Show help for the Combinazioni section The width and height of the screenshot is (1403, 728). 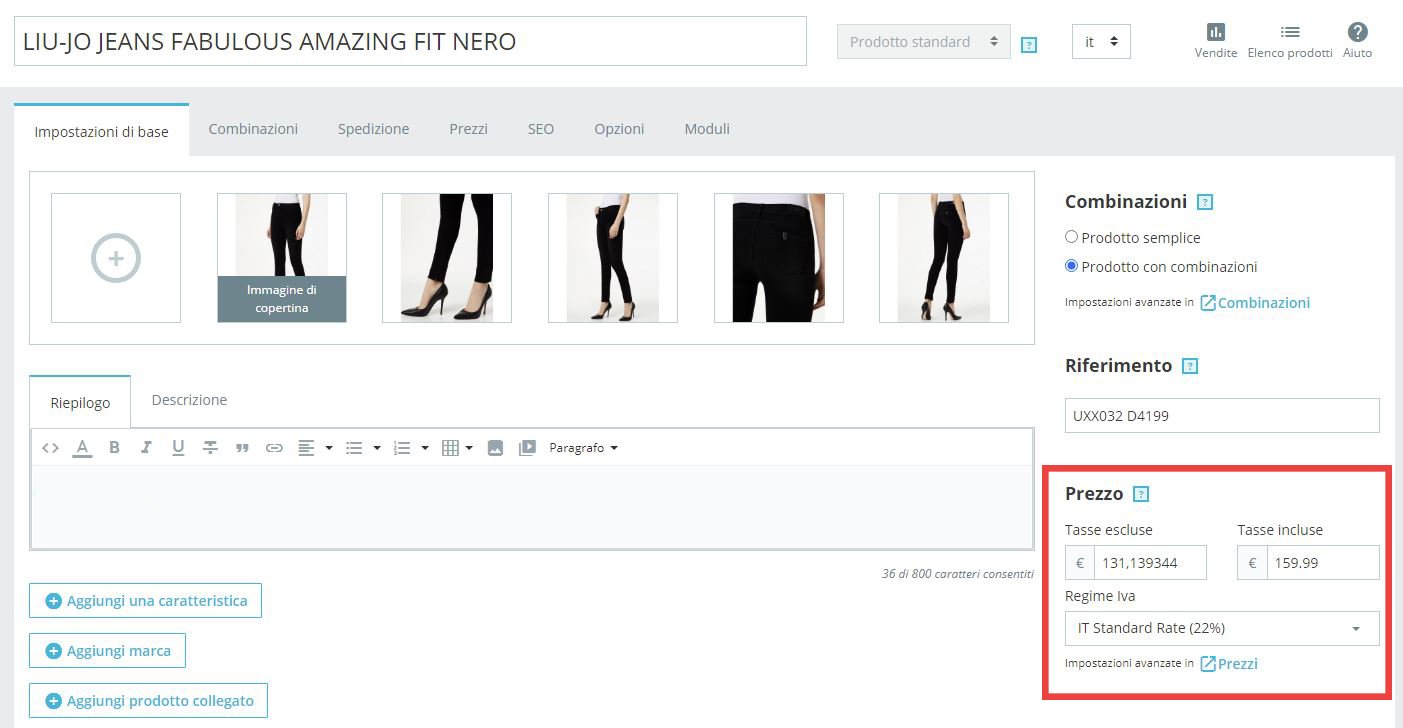[1205, 202]
